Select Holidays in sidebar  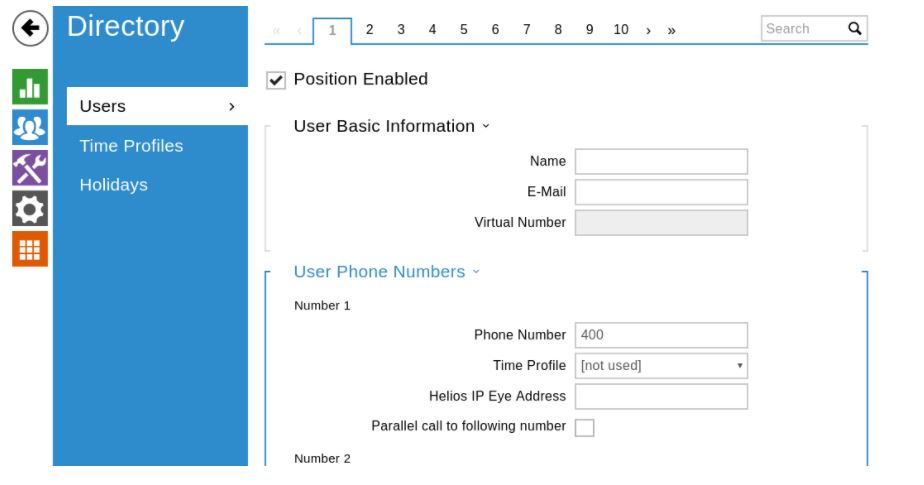(113, 185)
